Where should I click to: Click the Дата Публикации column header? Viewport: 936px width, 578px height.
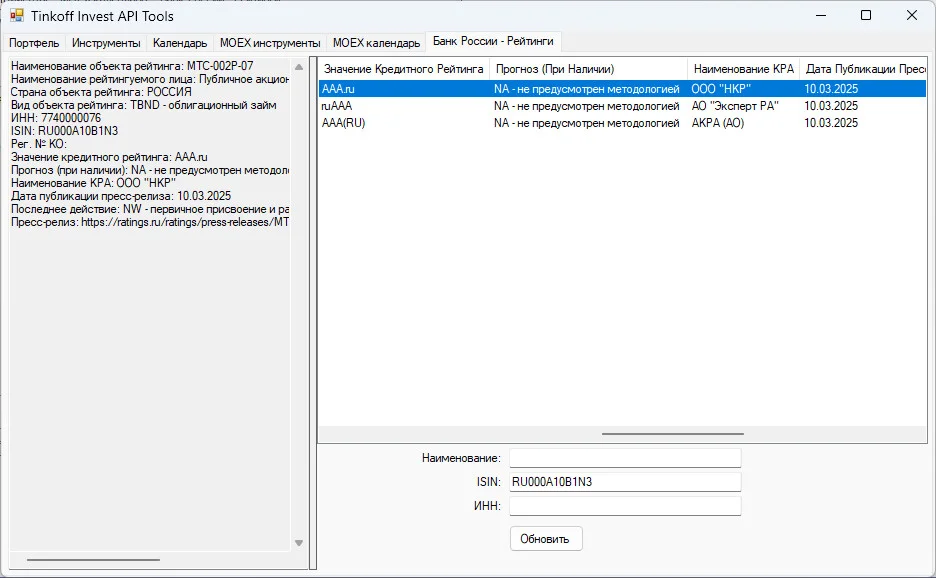point(863,69)
